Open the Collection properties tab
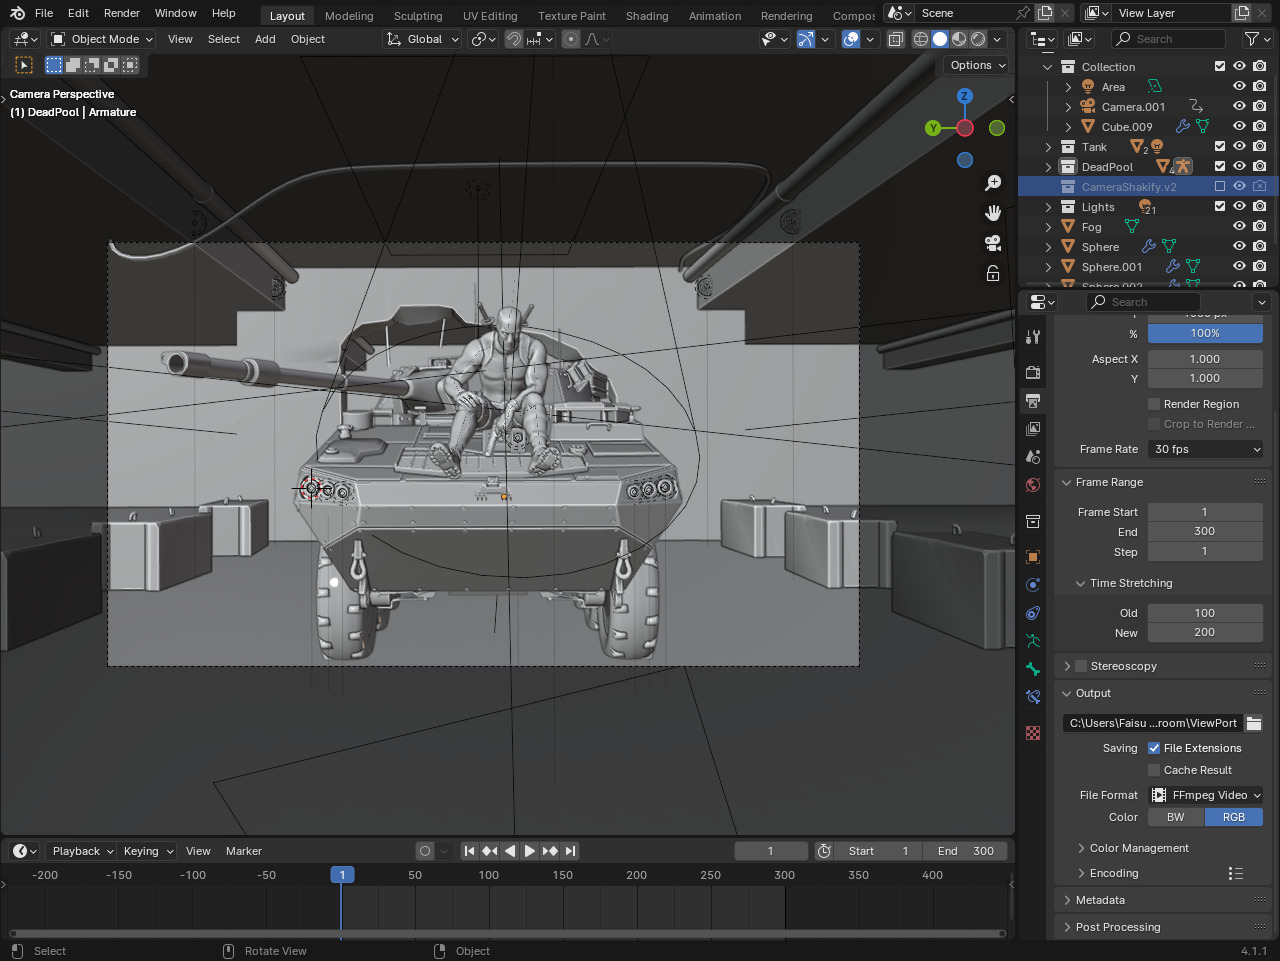Image resolution: width=1280 pixels, height=961 pixels. coord(1033,521)
